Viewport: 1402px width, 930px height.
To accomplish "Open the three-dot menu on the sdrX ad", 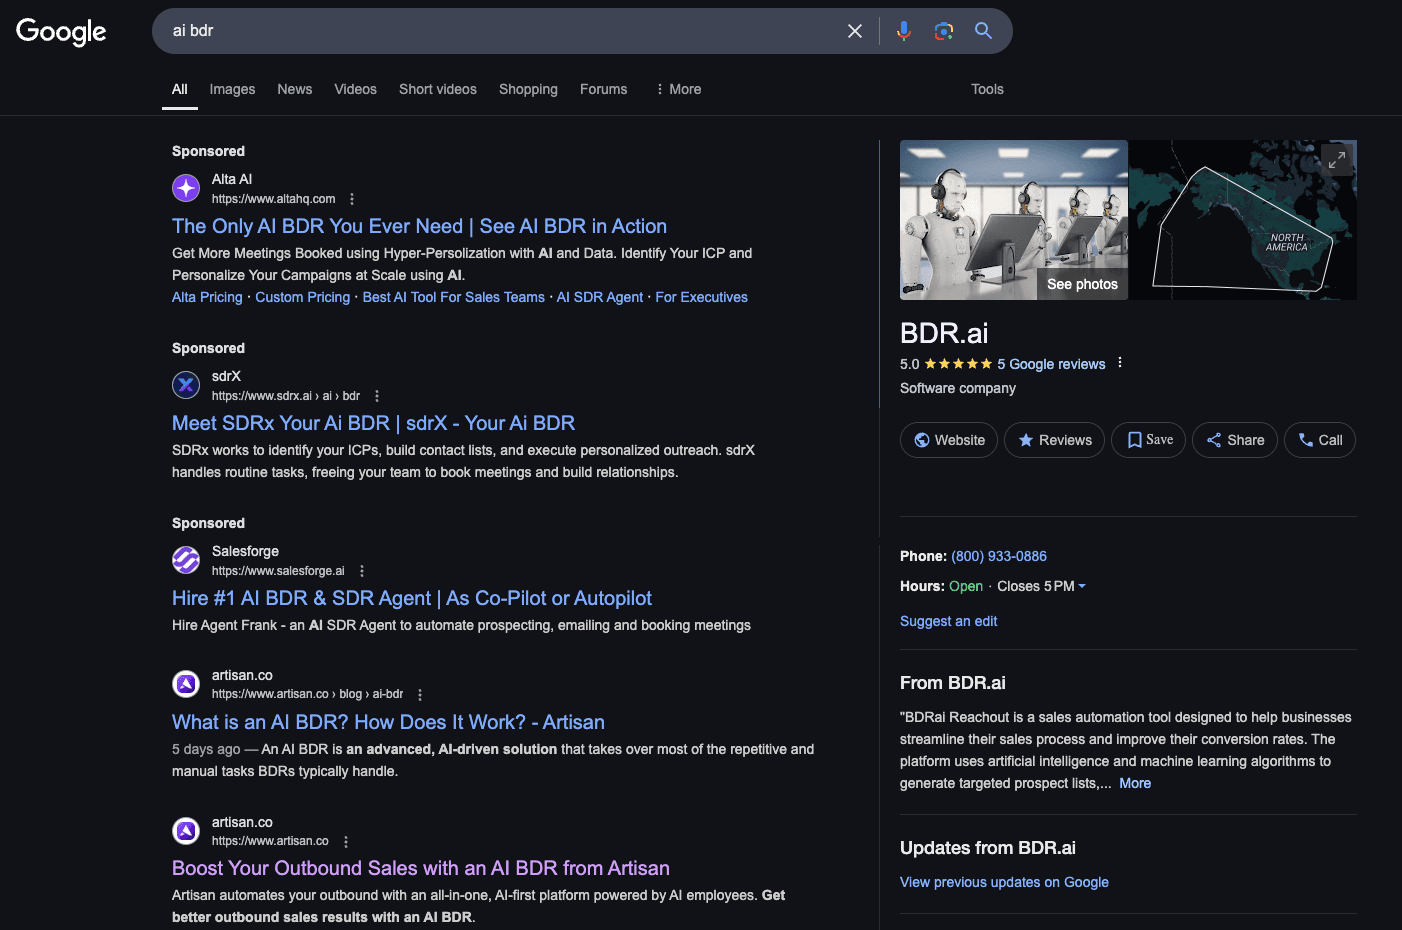I will click(x=377, y=396).
